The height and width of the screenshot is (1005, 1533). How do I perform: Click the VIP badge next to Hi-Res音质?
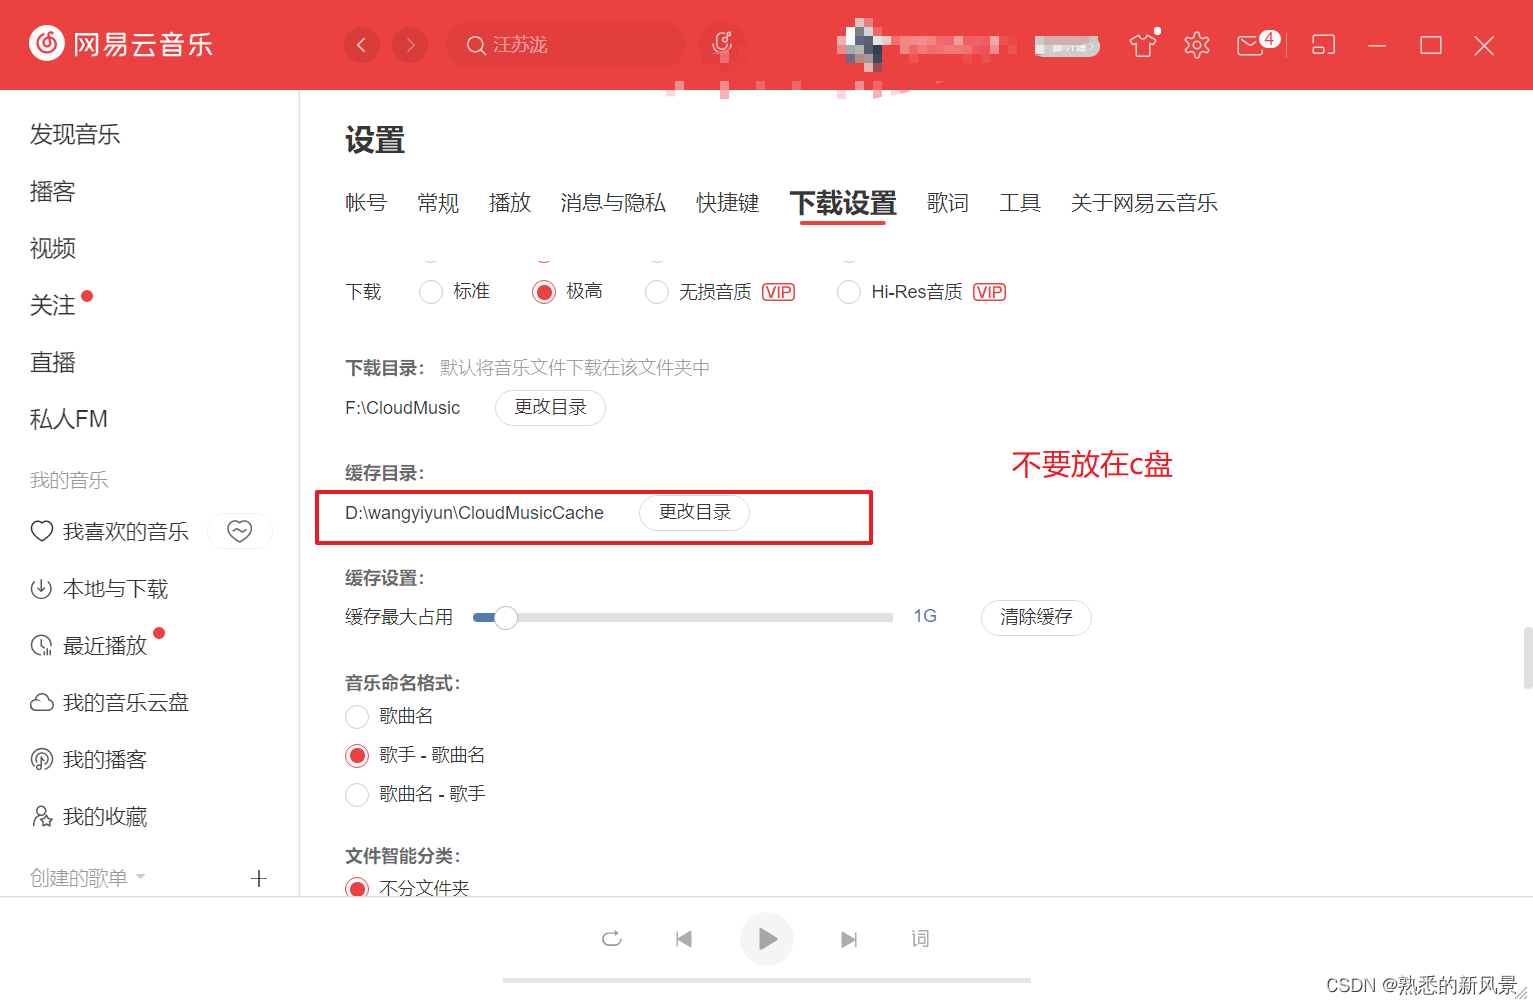989,292
